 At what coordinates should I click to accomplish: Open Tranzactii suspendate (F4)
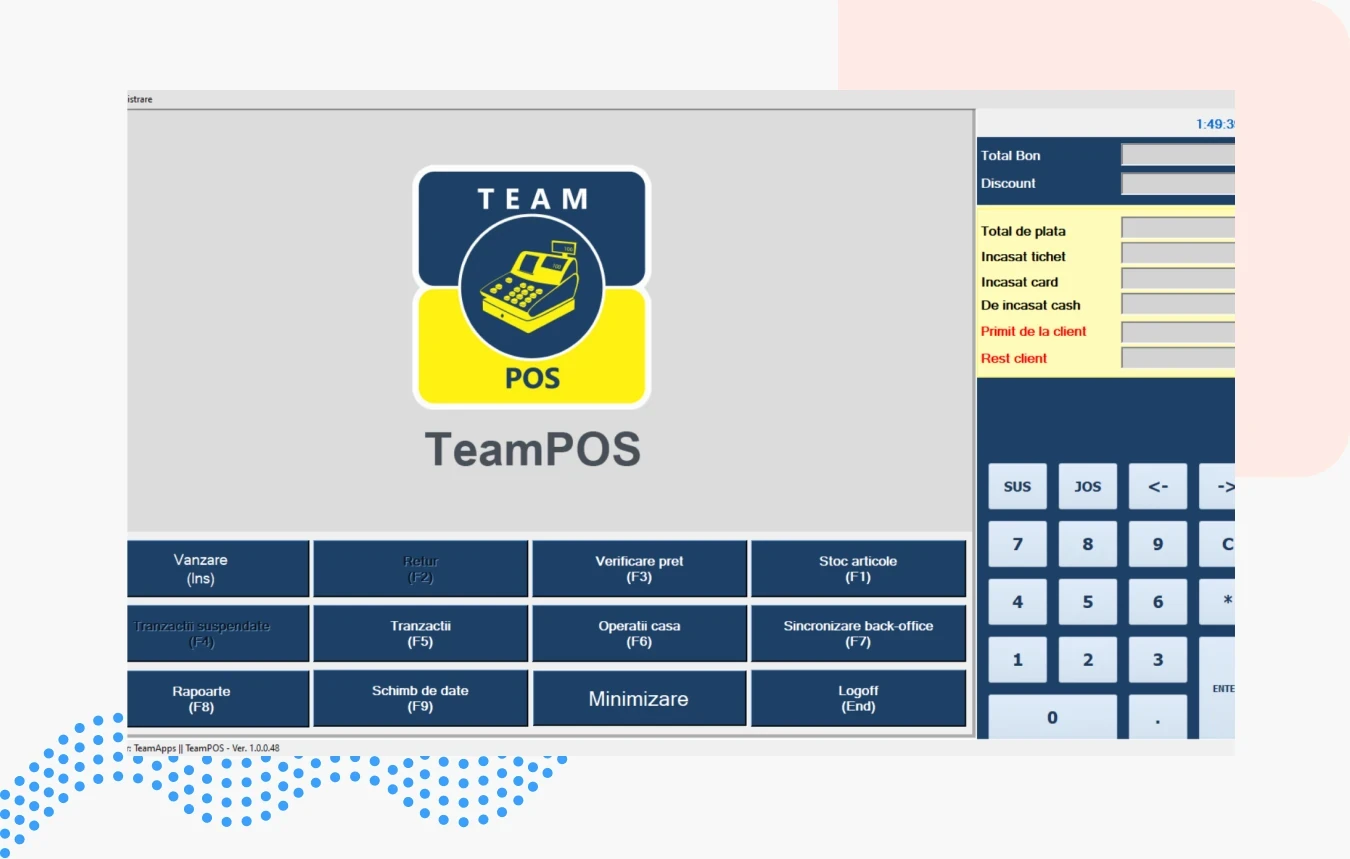[x=218, y=633]
